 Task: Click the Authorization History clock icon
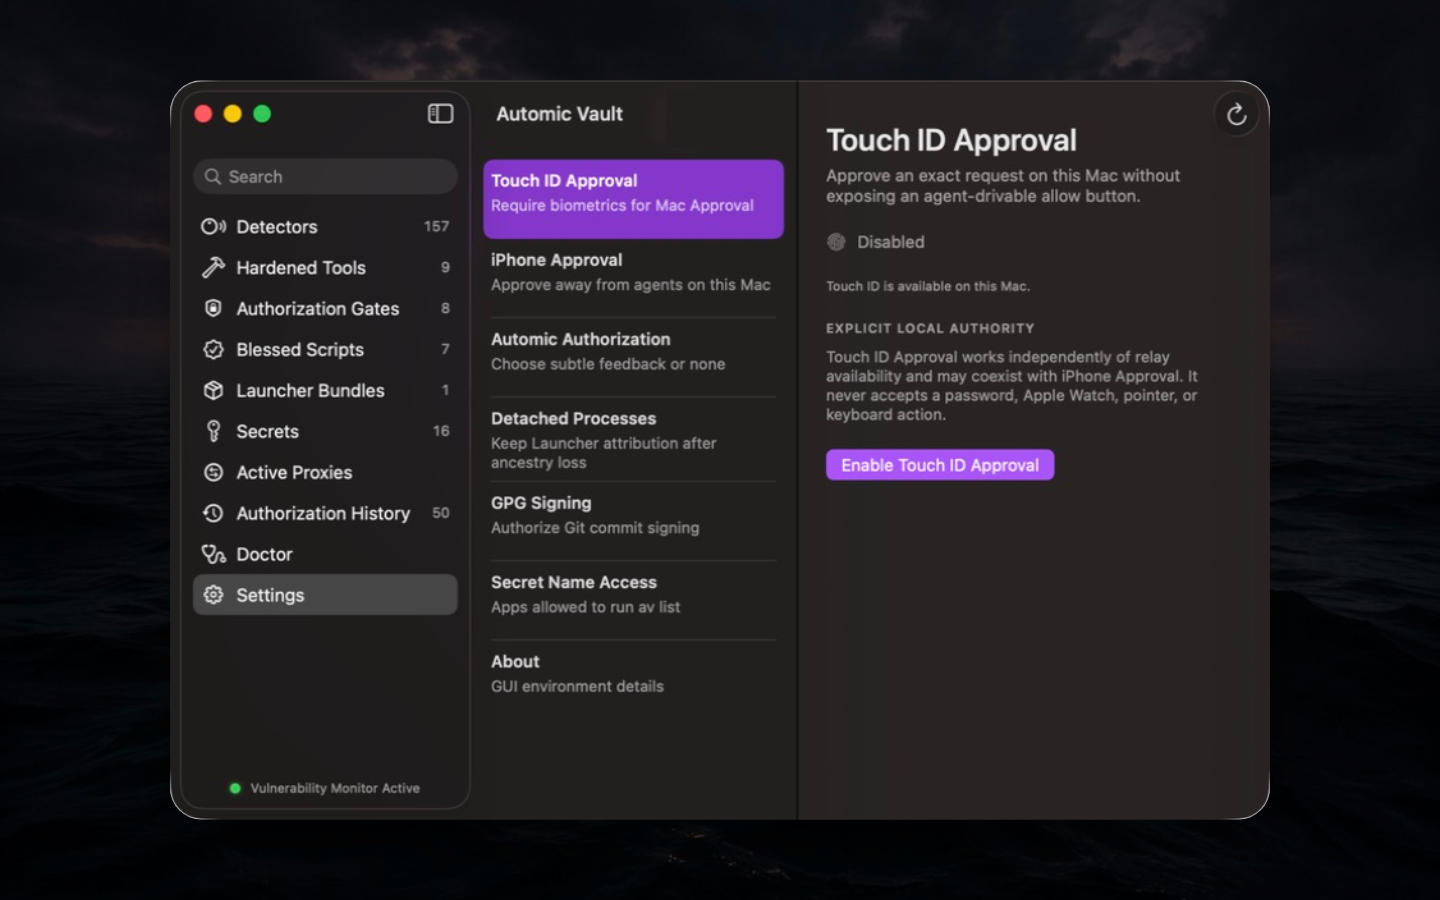(213, 514)
